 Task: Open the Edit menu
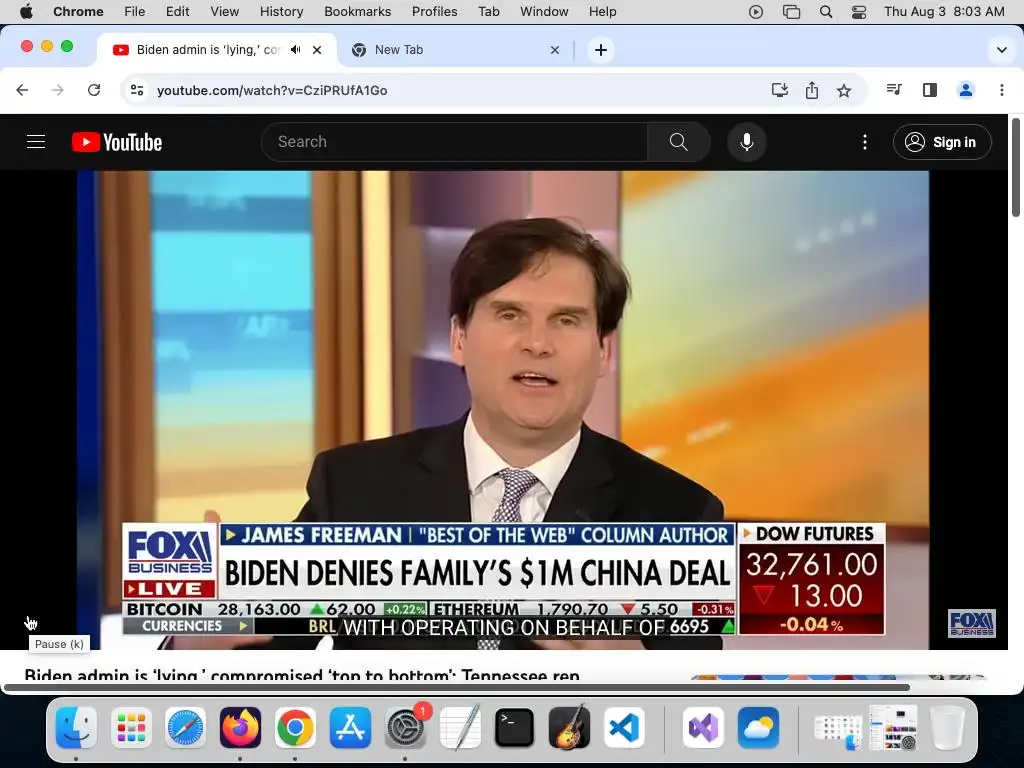click(x=177, y=11)
